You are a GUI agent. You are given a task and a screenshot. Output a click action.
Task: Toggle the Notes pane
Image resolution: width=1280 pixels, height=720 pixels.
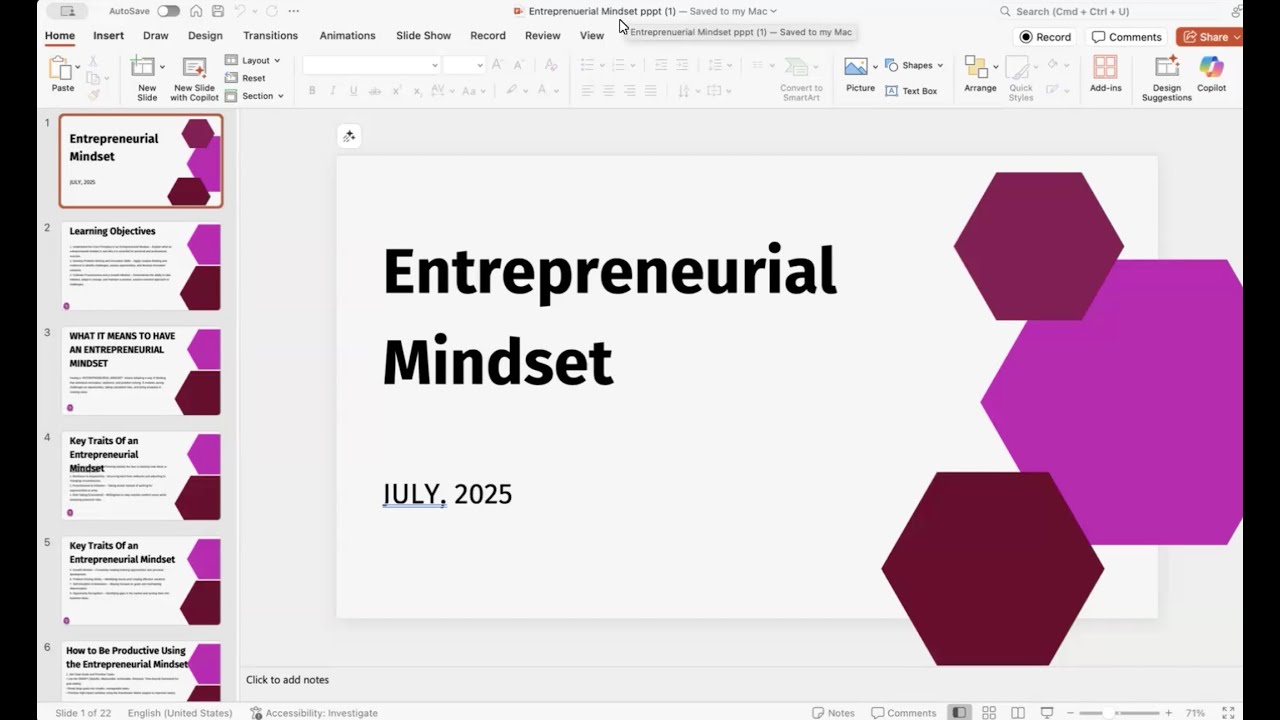tap(834, 713)
